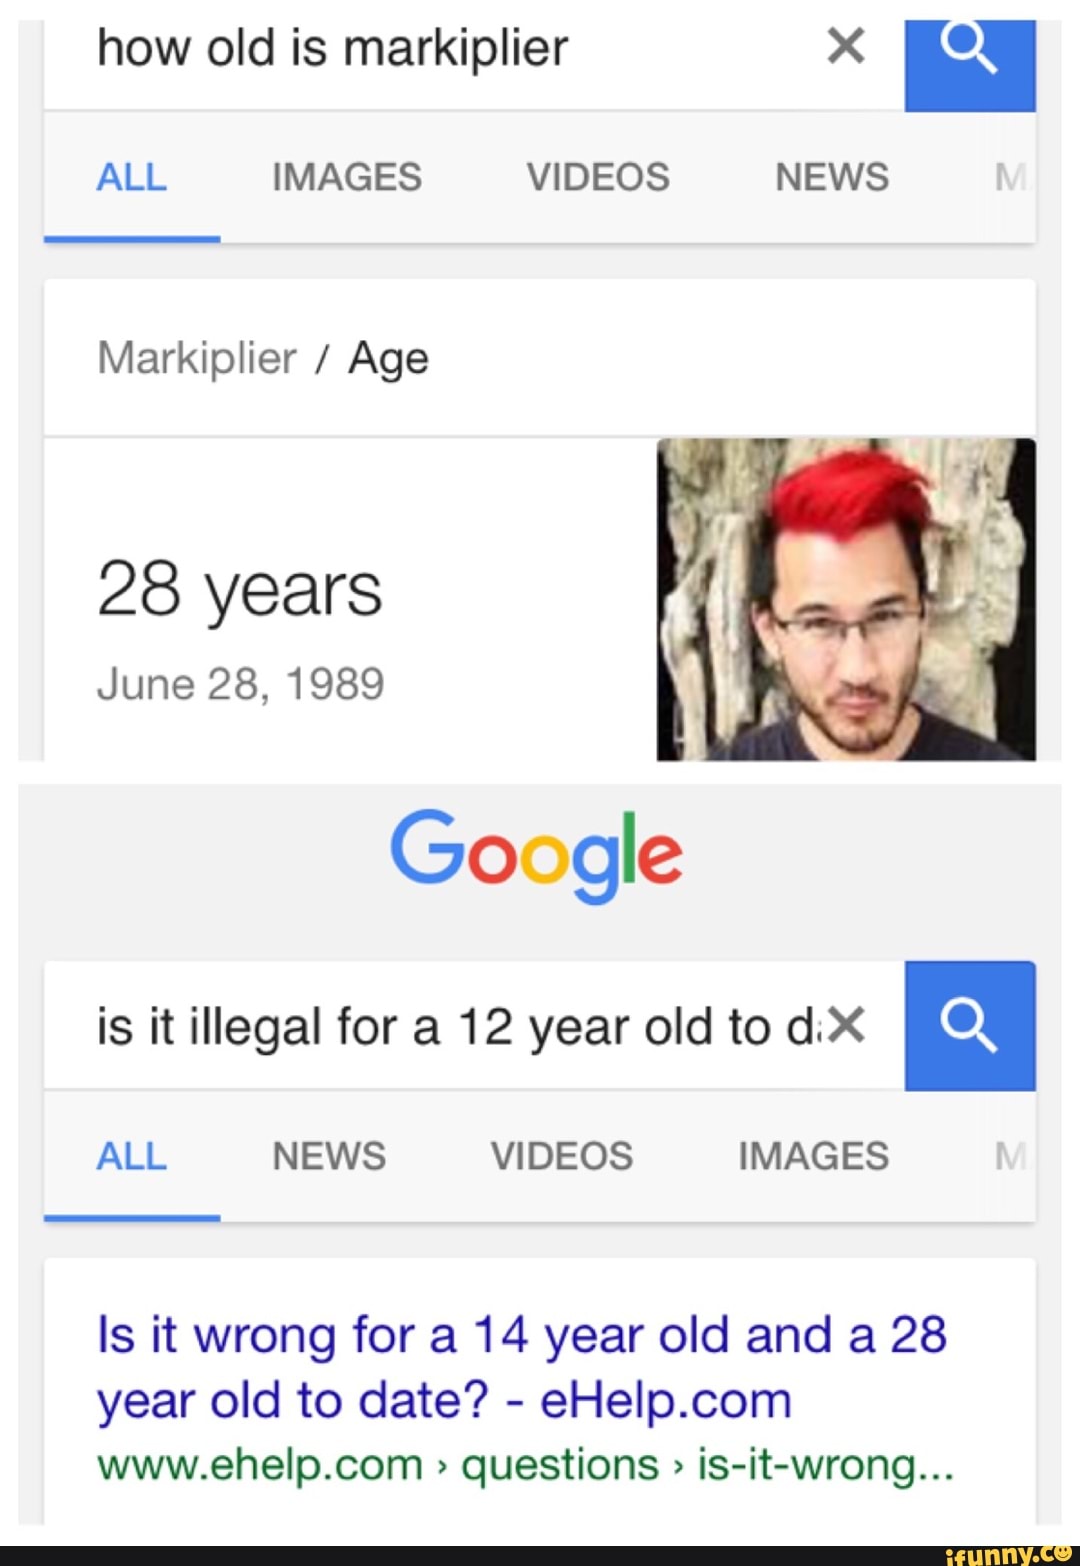Switch to NEWS tab in lower search

pos(329,1156)
